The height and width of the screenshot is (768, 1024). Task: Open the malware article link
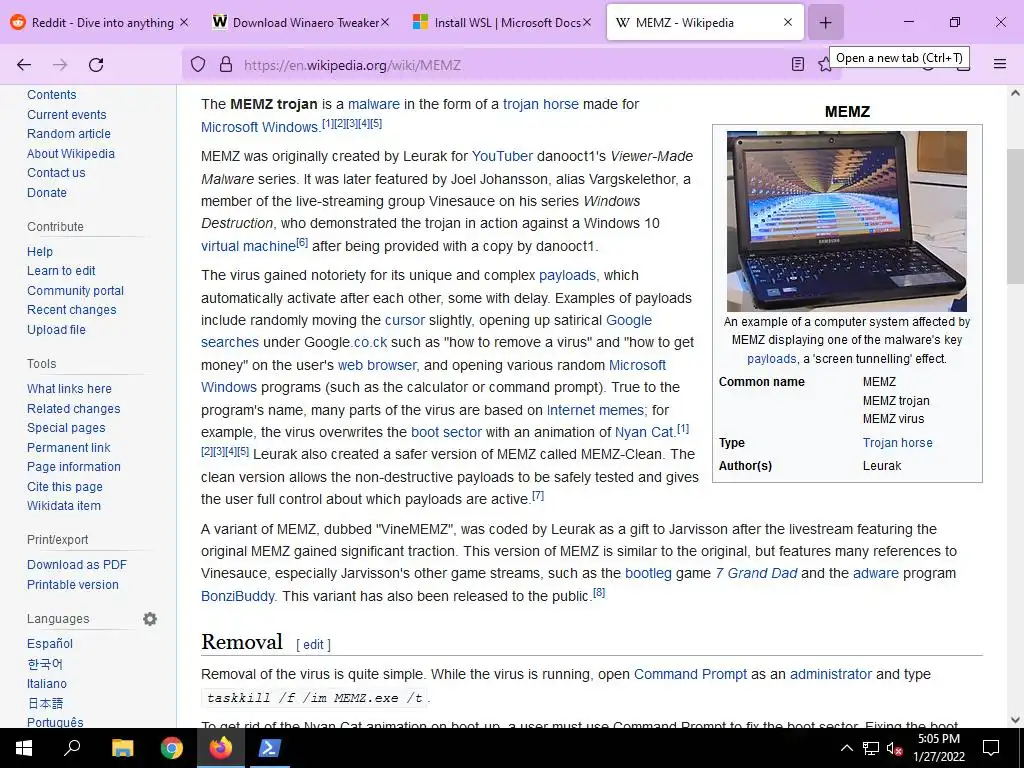tap(374, 104)
